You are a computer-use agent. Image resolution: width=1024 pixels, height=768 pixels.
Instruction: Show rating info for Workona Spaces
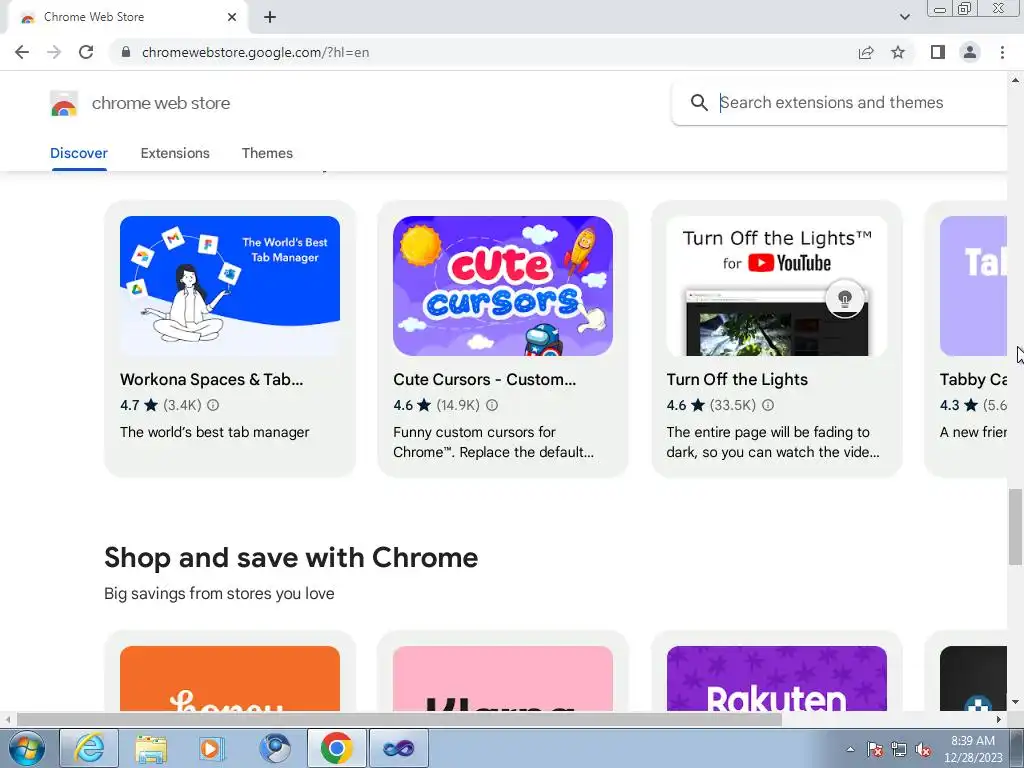213,405
